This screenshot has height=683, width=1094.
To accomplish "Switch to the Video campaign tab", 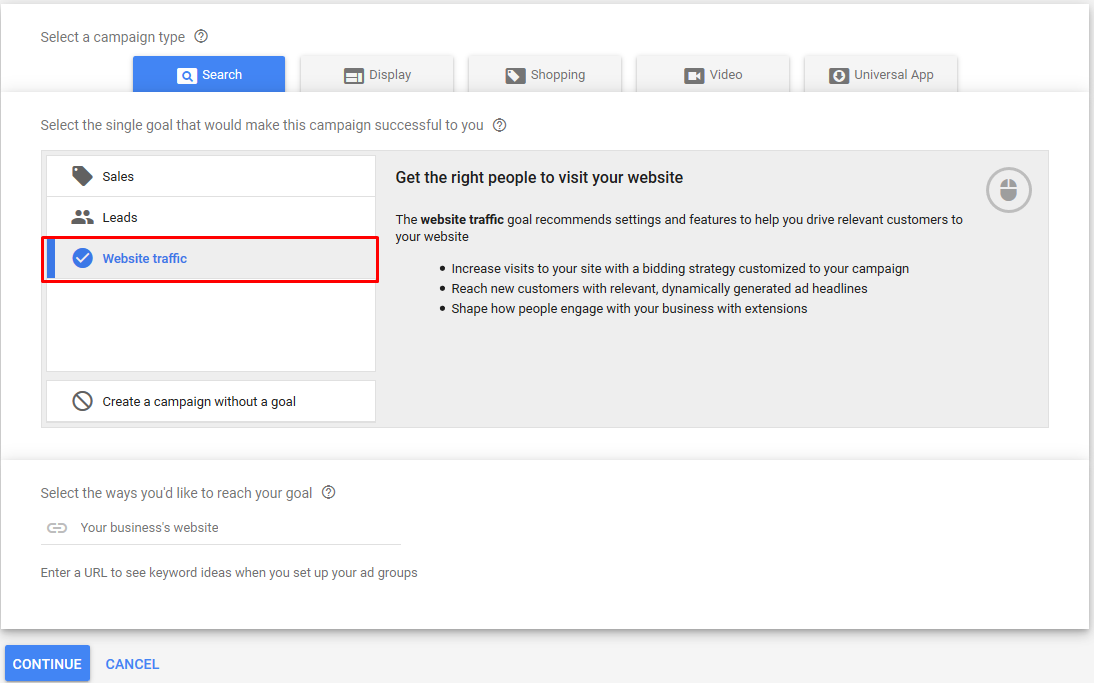I will pos(712,74).
